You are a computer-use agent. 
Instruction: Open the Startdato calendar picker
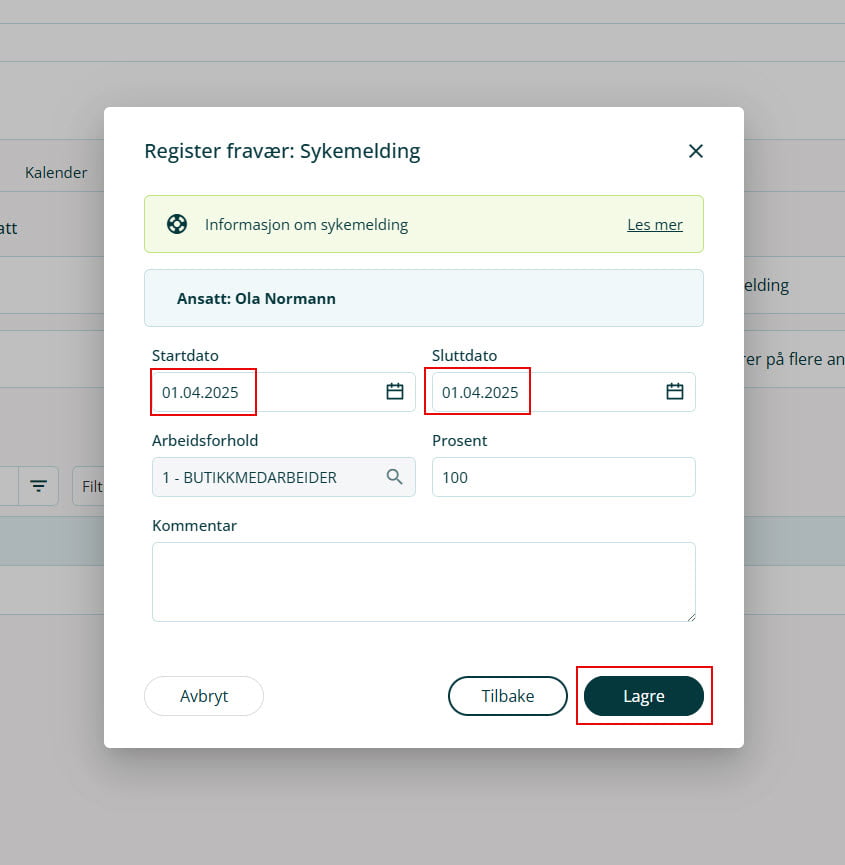tap(395, 392)
